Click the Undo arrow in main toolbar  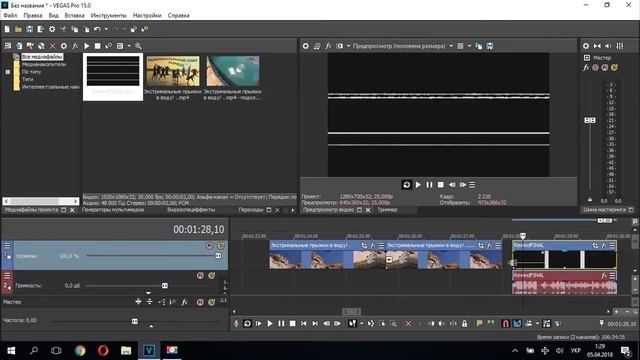point(97,29)
